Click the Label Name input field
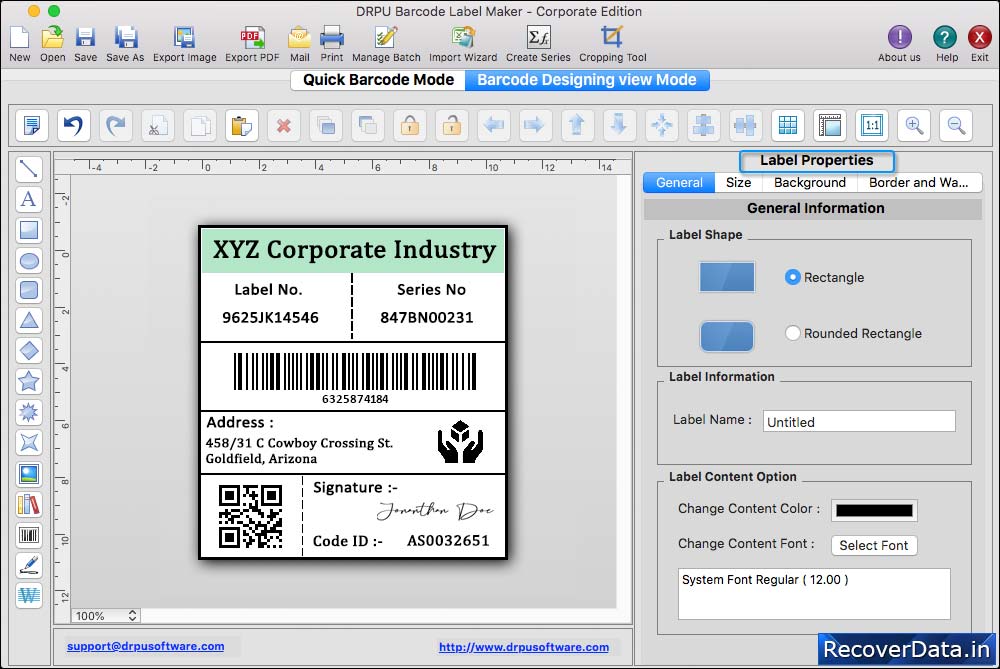The height and width of the screenshot is (669, 1000). 859,422
